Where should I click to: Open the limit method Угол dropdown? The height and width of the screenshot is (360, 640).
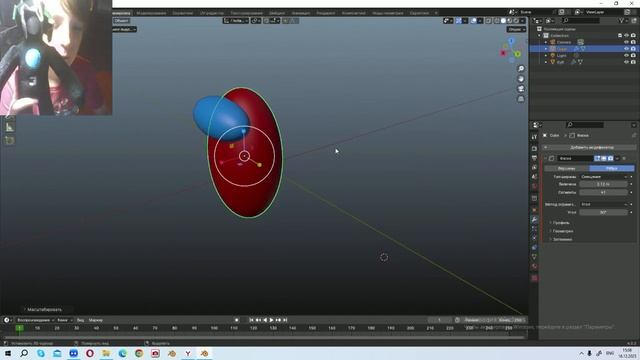click(x=604, y=204)
